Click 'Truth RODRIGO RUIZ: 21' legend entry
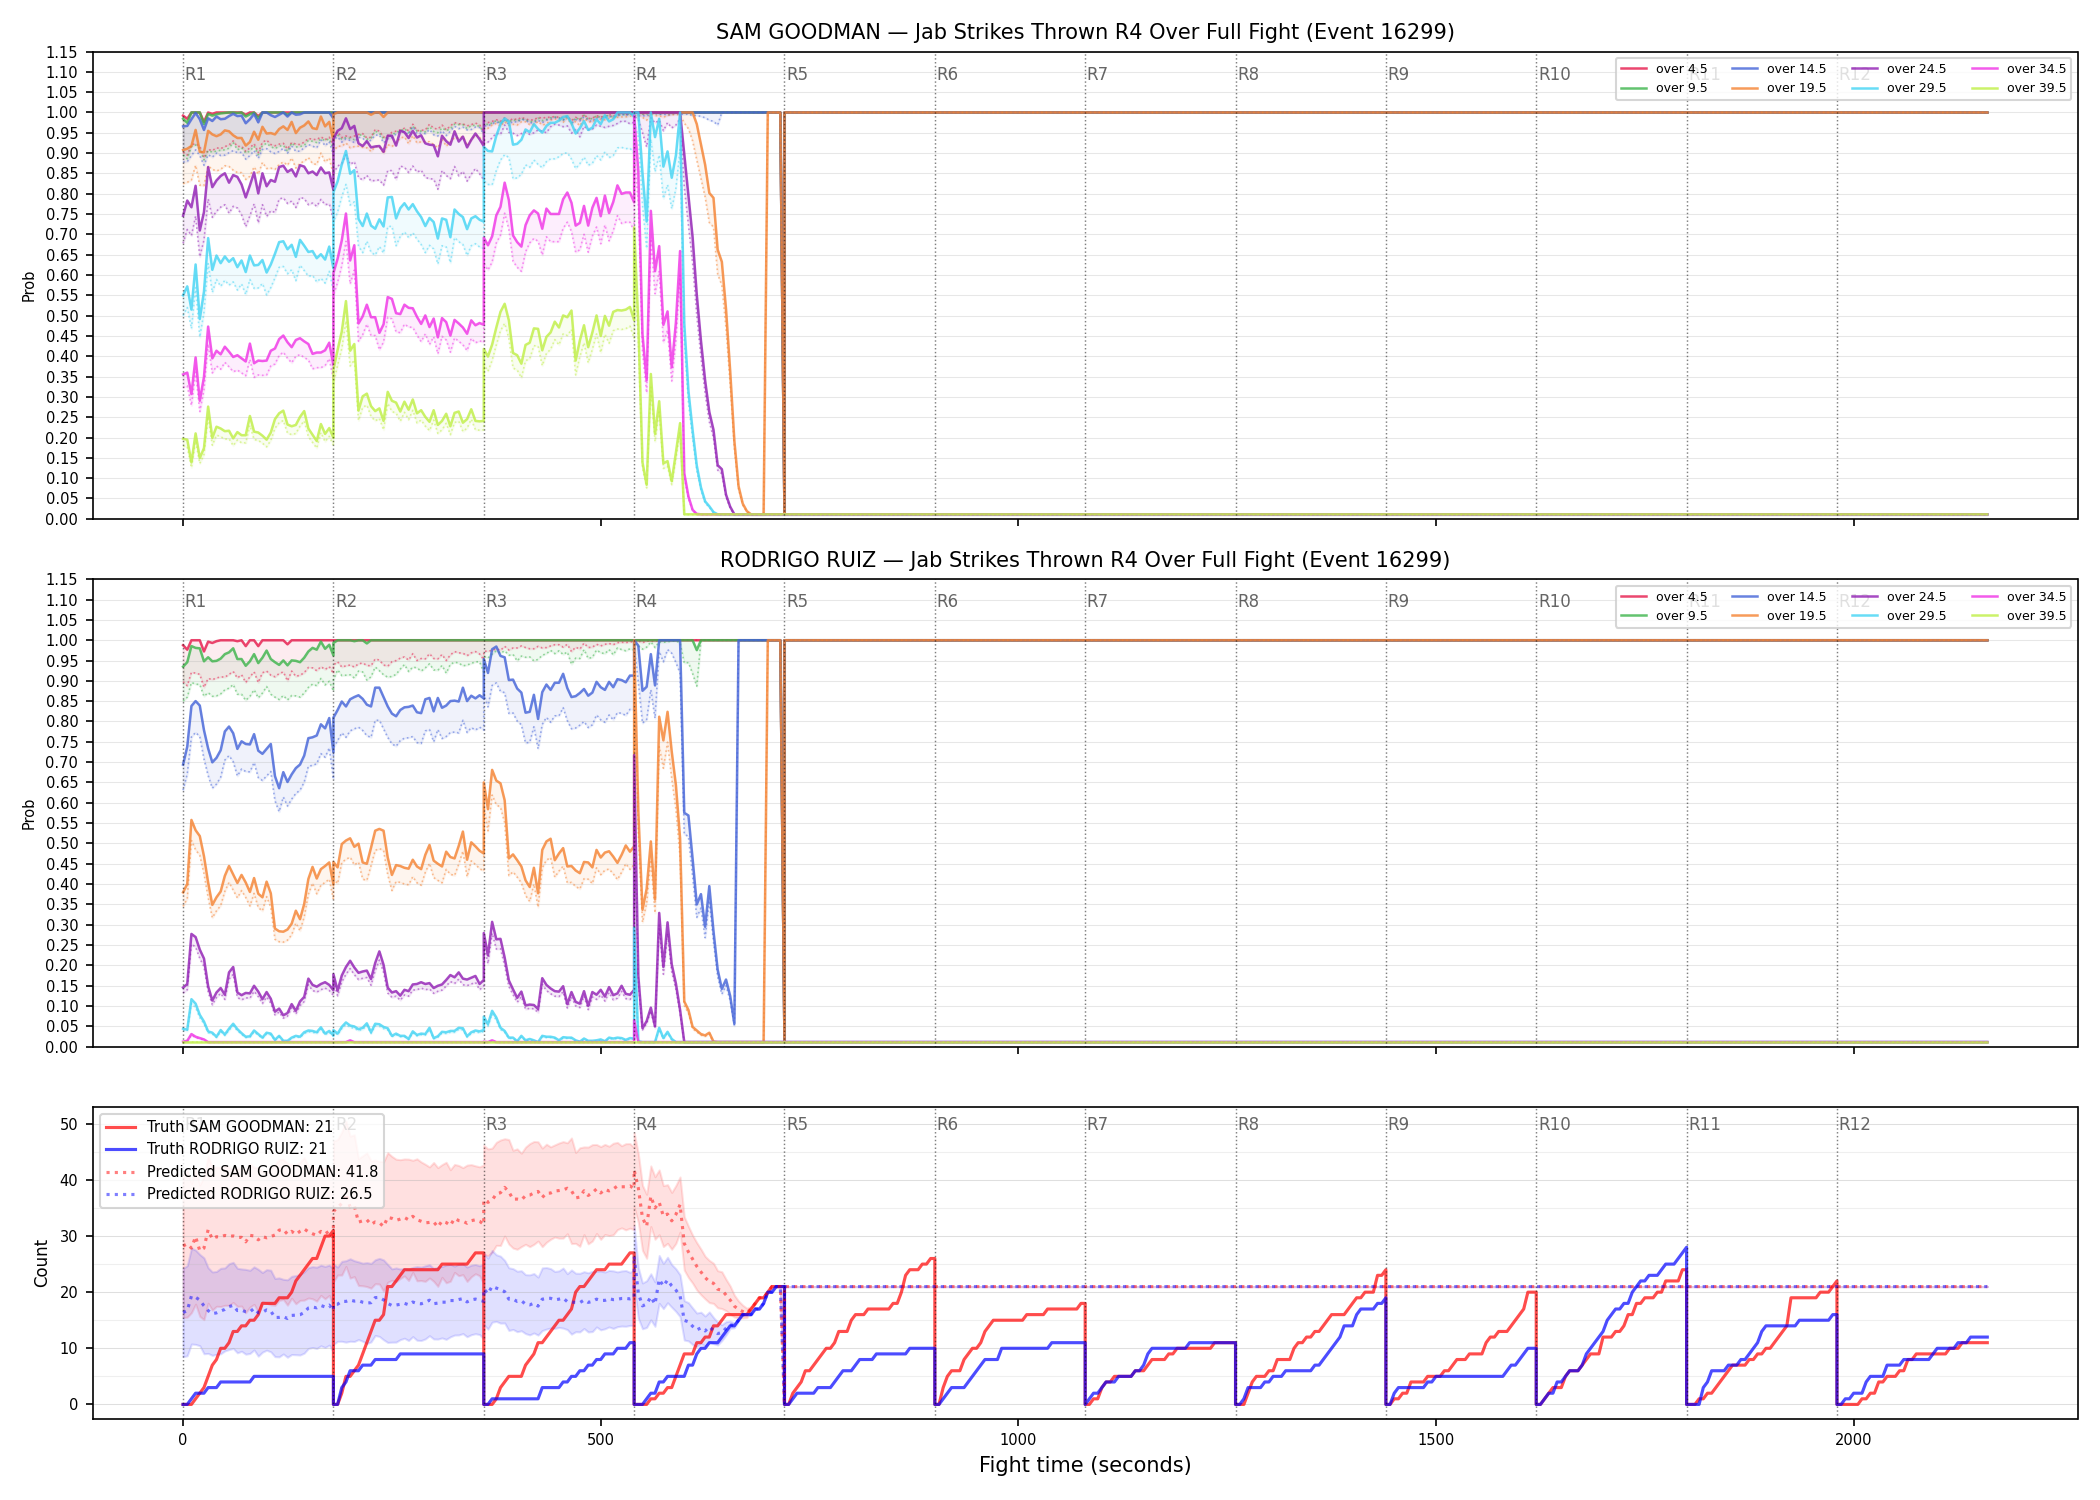 coord(216,1149)
